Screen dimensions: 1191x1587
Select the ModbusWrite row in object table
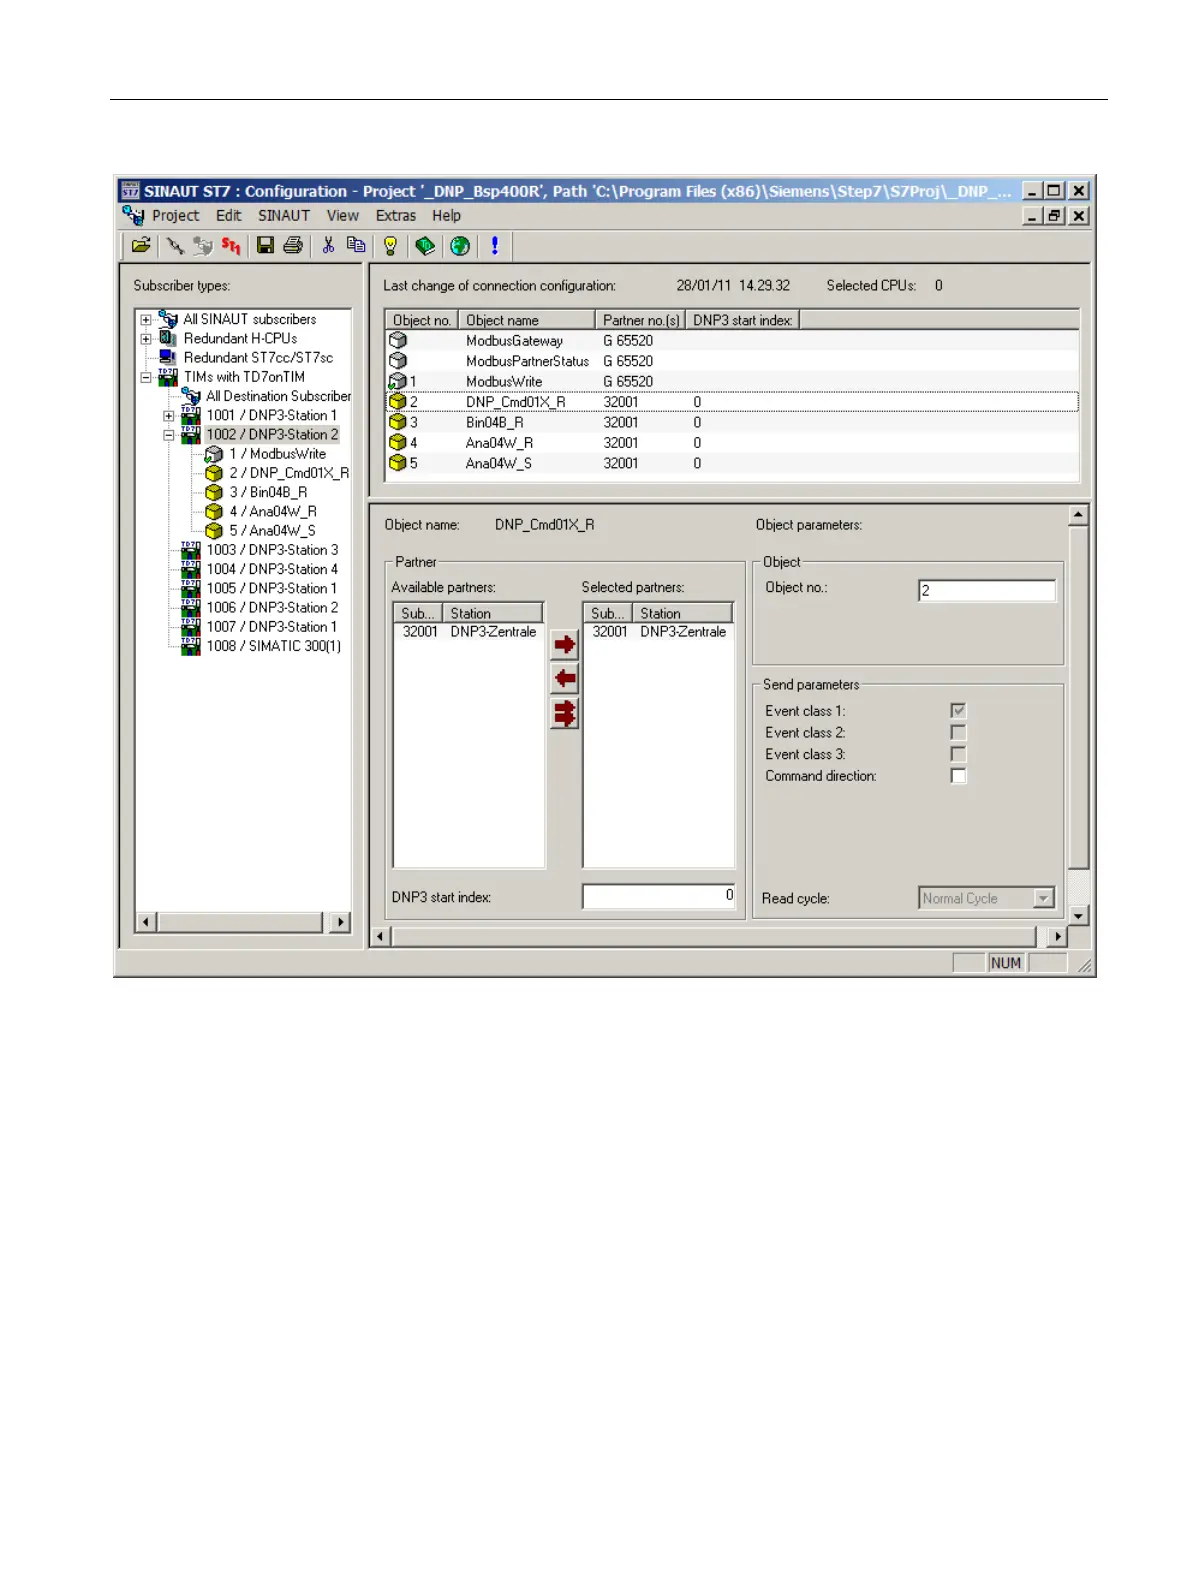pos(732,381)
